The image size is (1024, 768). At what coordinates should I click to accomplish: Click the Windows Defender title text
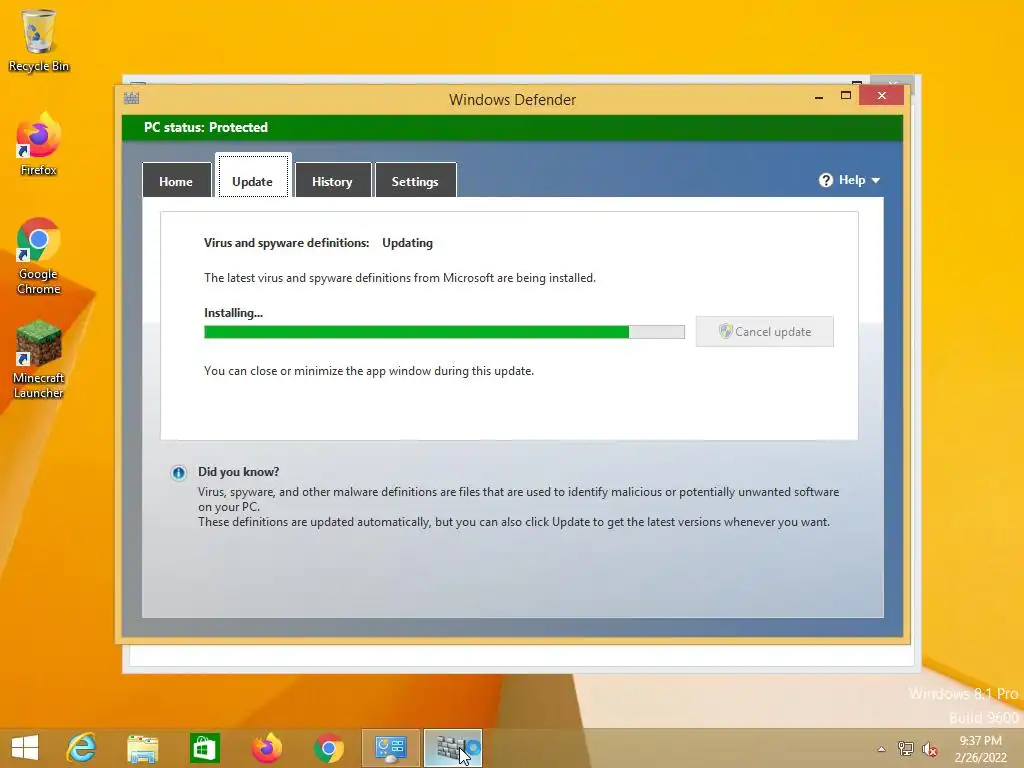tap(512, 100)
